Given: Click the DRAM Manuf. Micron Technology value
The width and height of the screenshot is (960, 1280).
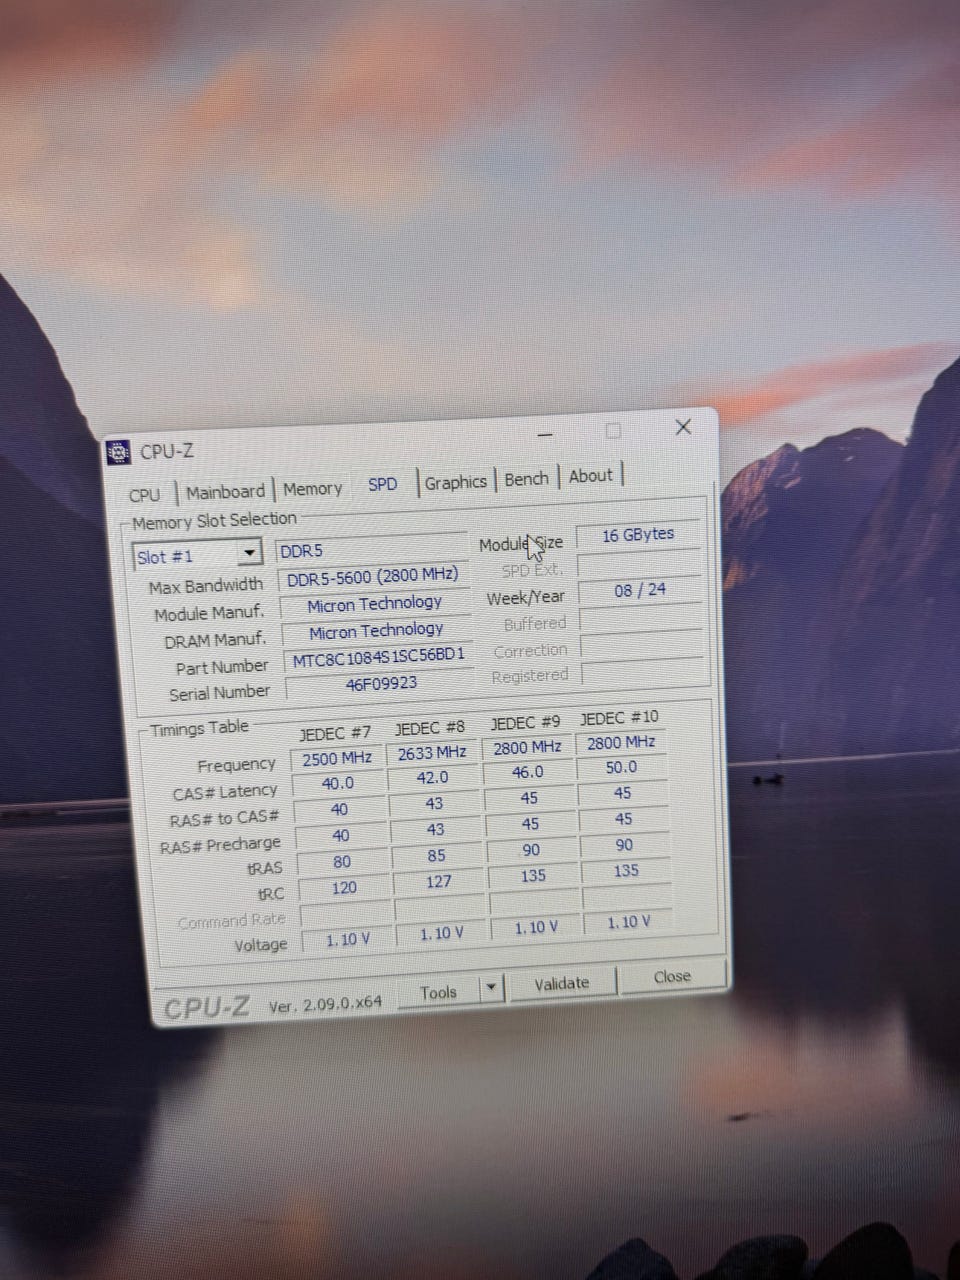Looking at the screenshot, I should point(376,631).
